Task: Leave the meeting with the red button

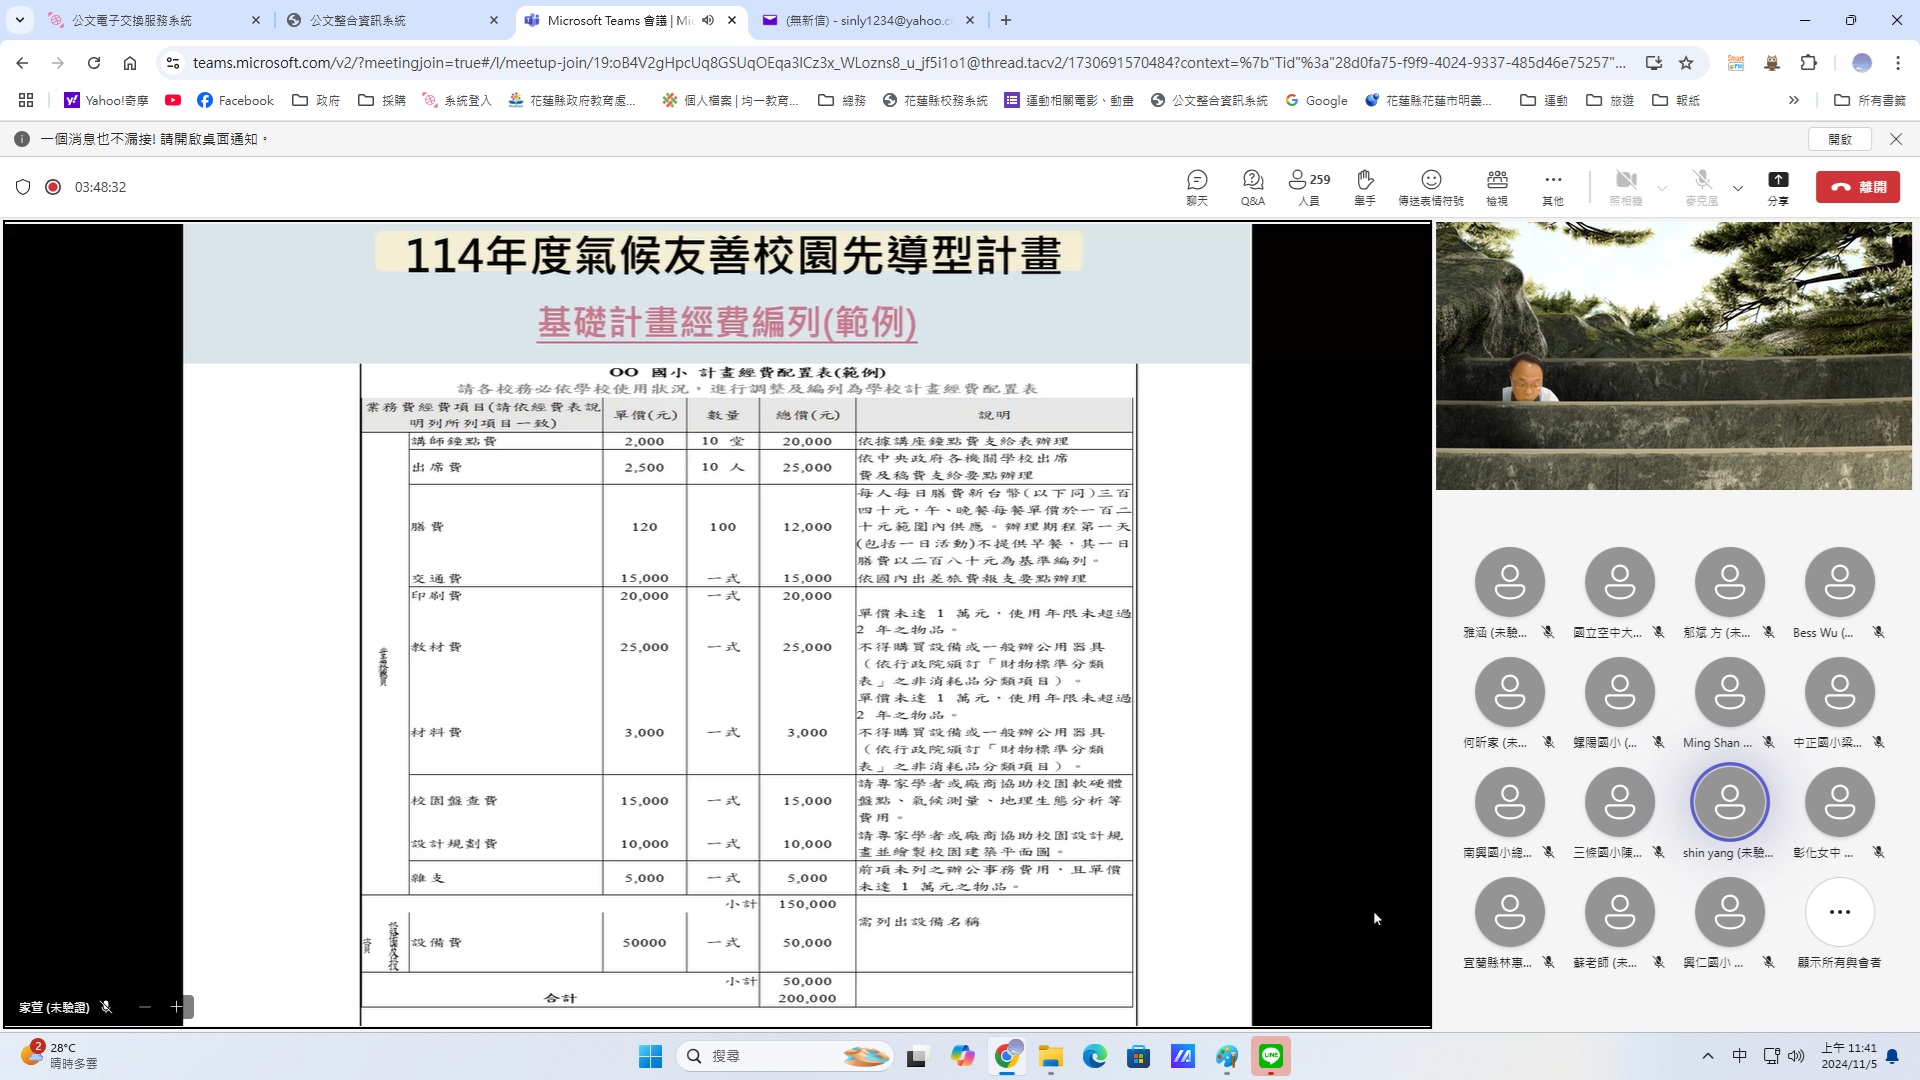Action: [1857, 187]
